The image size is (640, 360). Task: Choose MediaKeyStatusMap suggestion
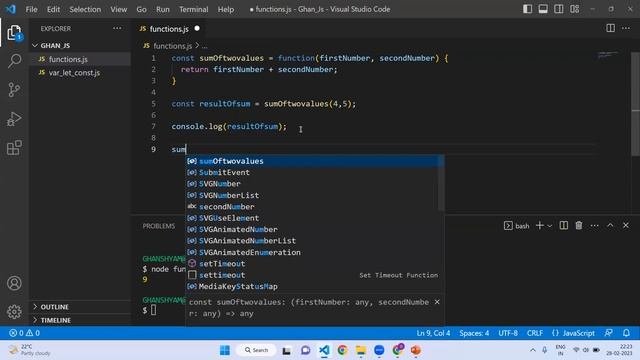click(315, 287)
